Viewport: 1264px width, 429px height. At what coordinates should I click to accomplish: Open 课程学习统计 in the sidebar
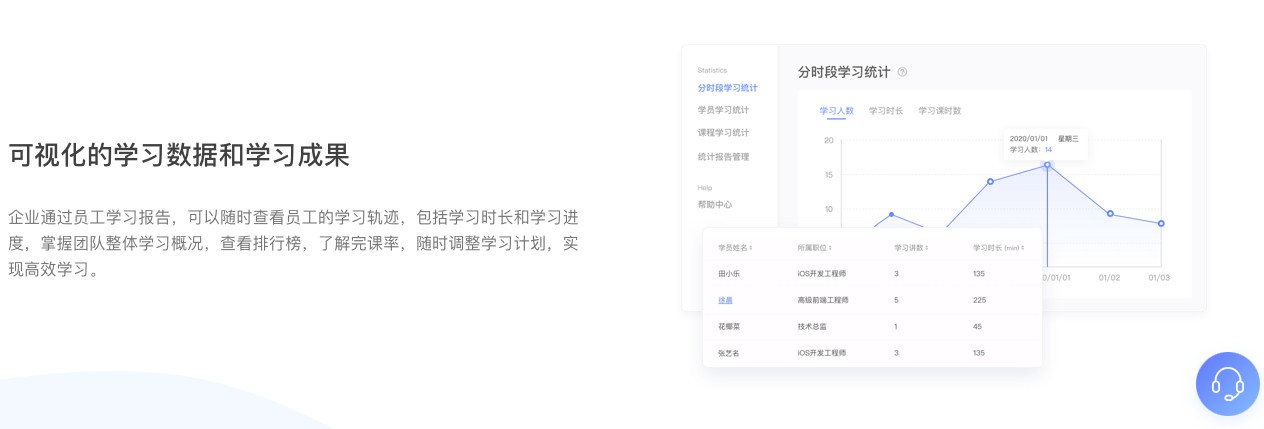(x=723, y=133)
